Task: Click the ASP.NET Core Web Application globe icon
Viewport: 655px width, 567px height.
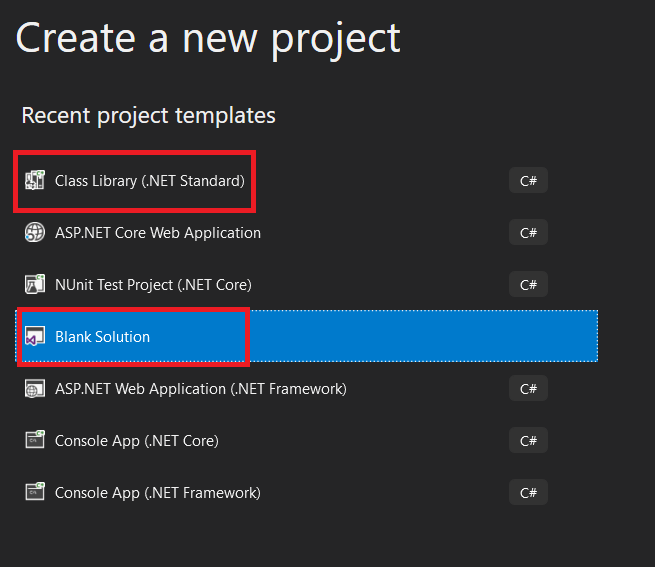Action: pyautogui.click(x=36, y=233)
